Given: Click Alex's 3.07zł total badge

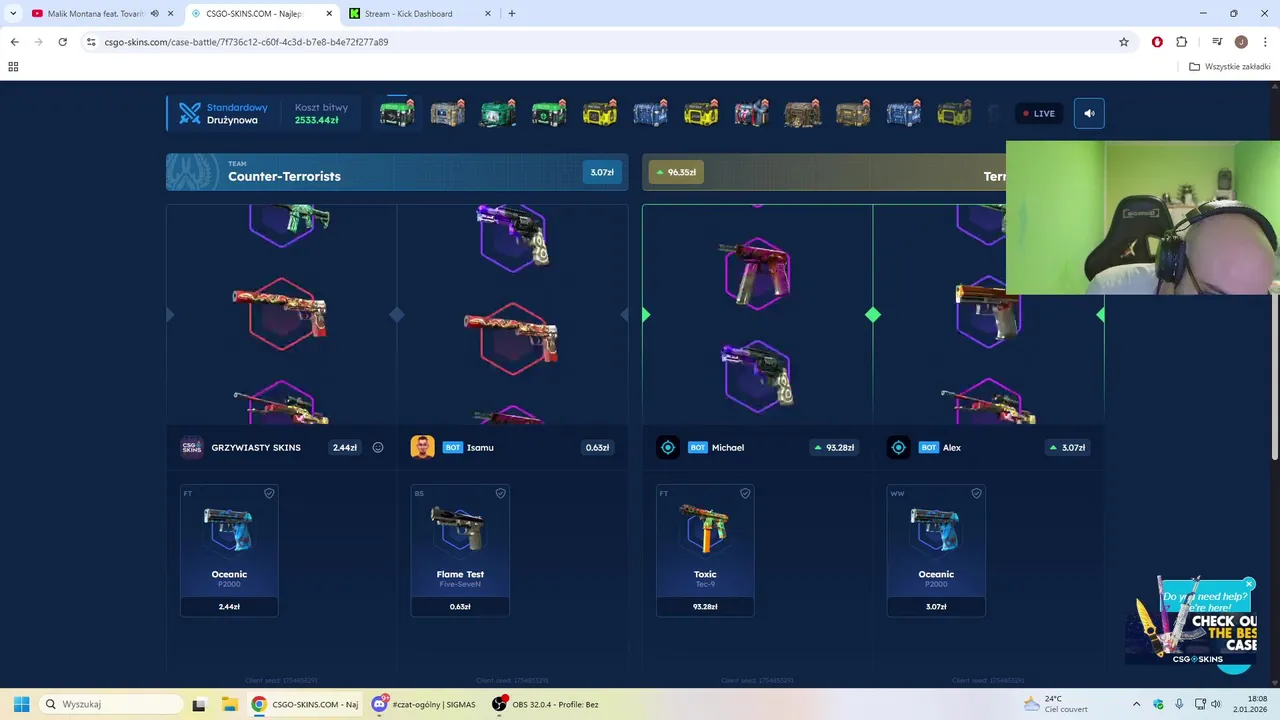Looking at the screenshot, I should pyautogui.click(x=1067, y=447).
